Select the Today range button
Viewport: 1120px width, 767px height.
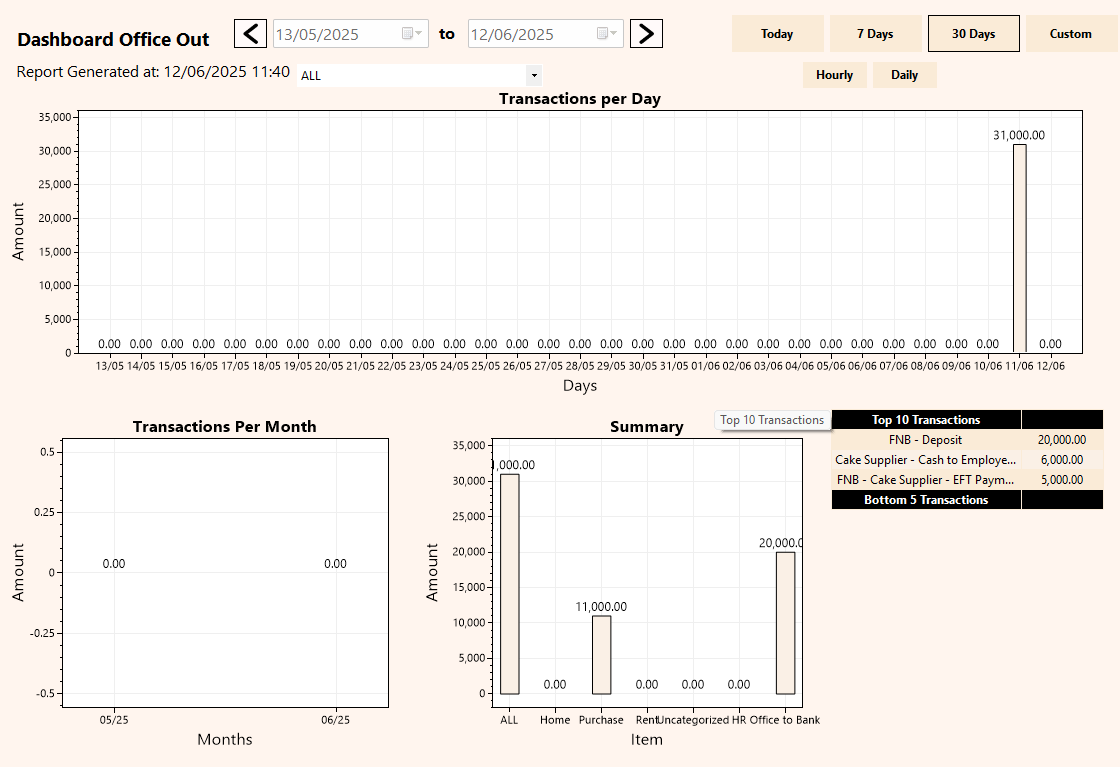pos(777,34)
